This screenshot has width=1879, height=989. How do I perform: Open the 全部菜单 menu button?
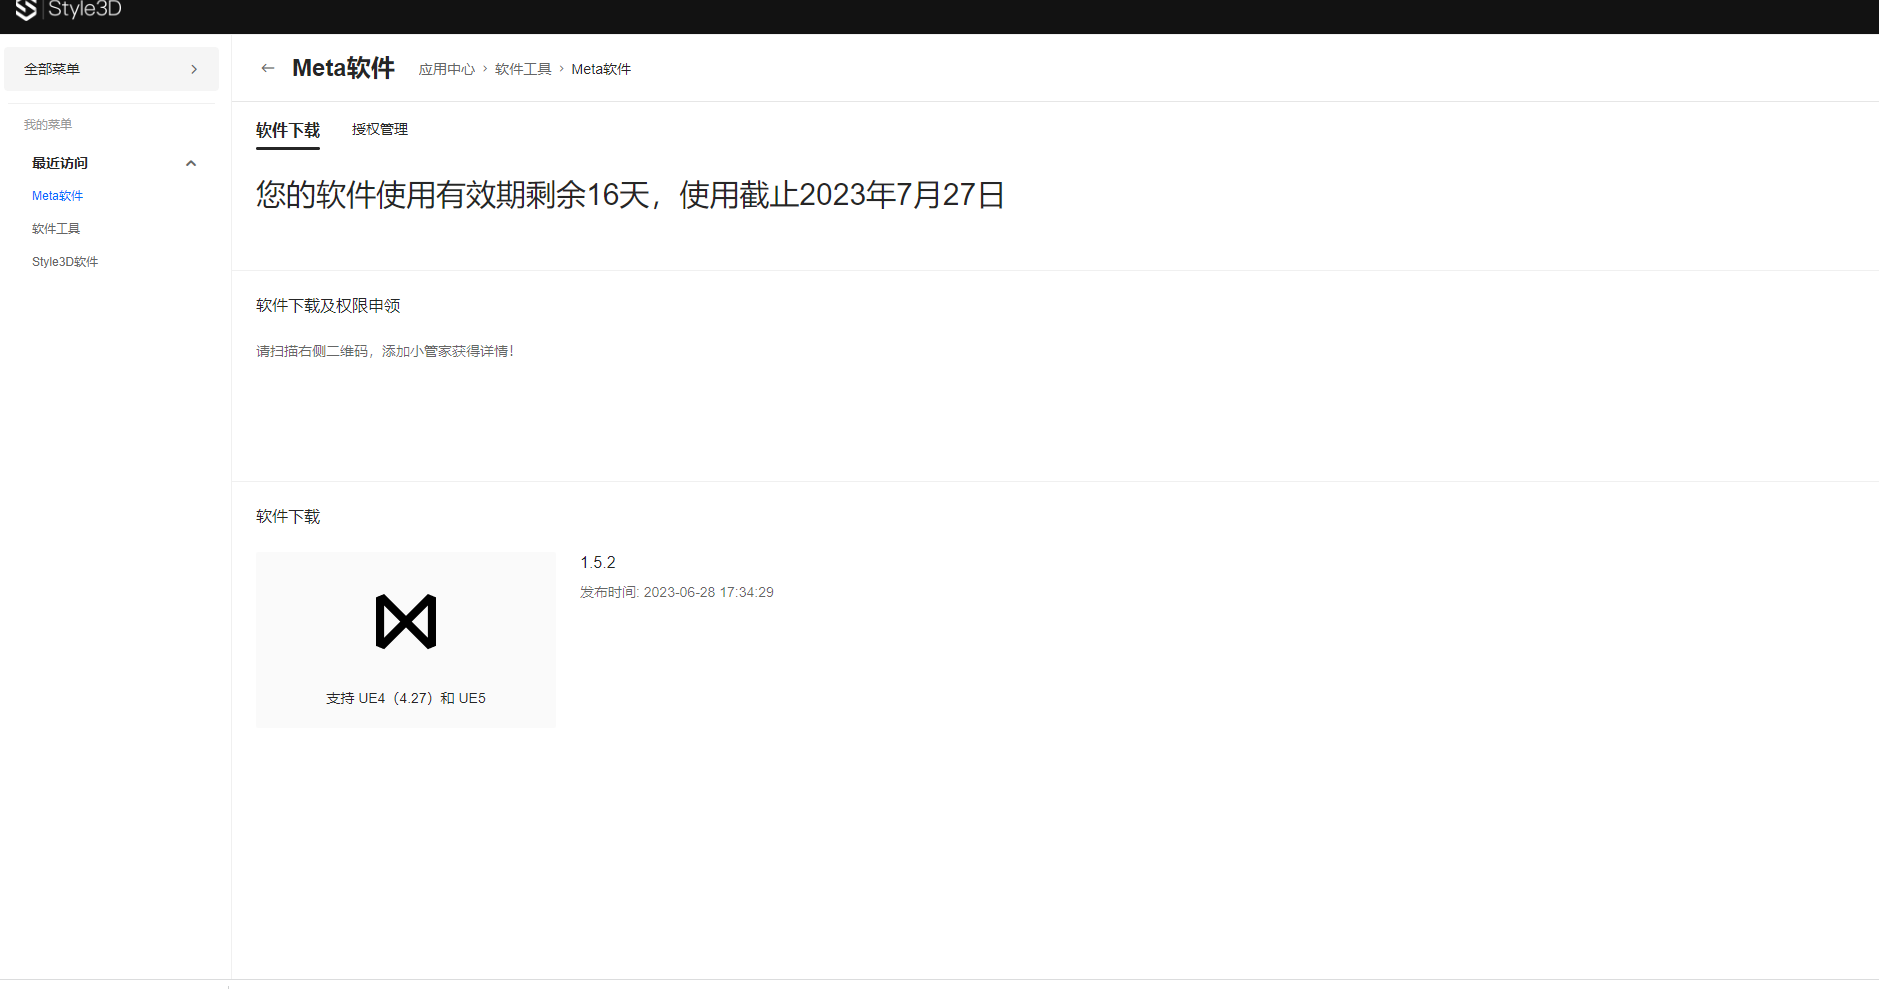(x=111, y=69)
